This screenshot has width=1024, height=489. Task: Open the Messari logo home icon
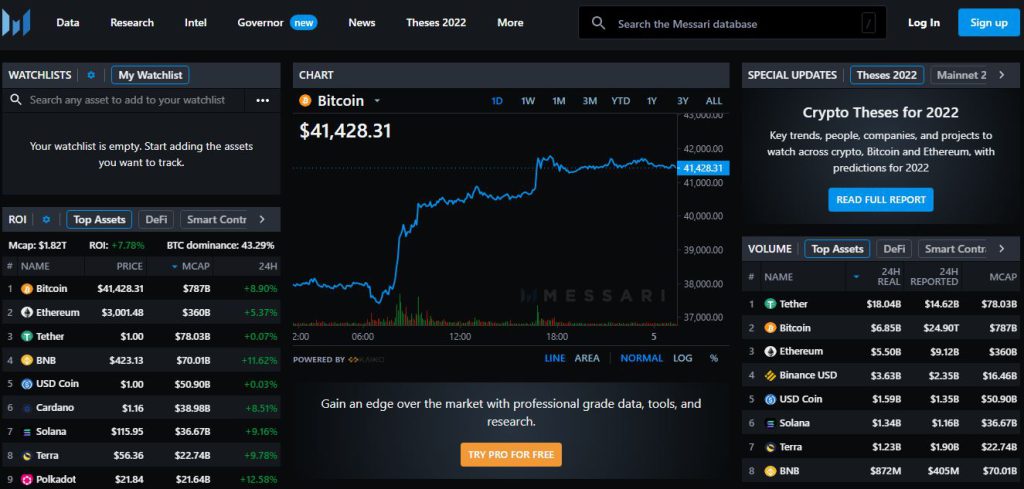15,22
